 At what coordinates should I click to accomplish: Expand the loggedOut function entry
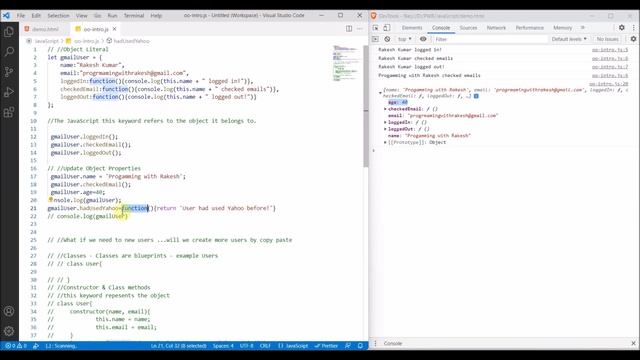pos(385,129)
